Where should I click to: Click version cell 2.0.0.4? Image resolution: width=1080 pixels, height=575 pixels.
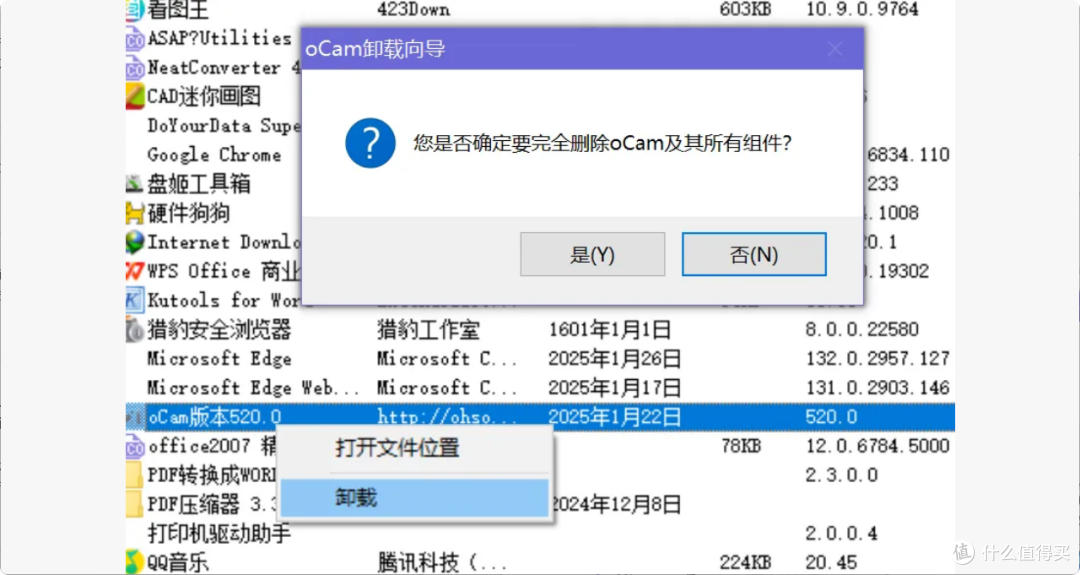pyautogui.click(x=842, y=534)
